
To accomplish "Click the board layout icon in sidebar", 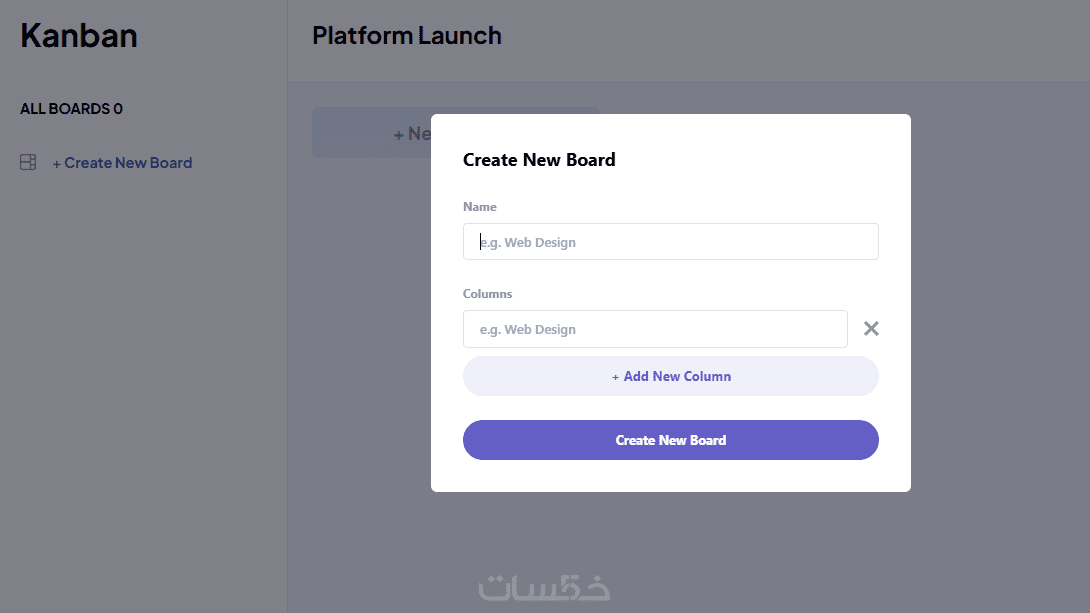I will pyautogui.click(x=28, y=162).
